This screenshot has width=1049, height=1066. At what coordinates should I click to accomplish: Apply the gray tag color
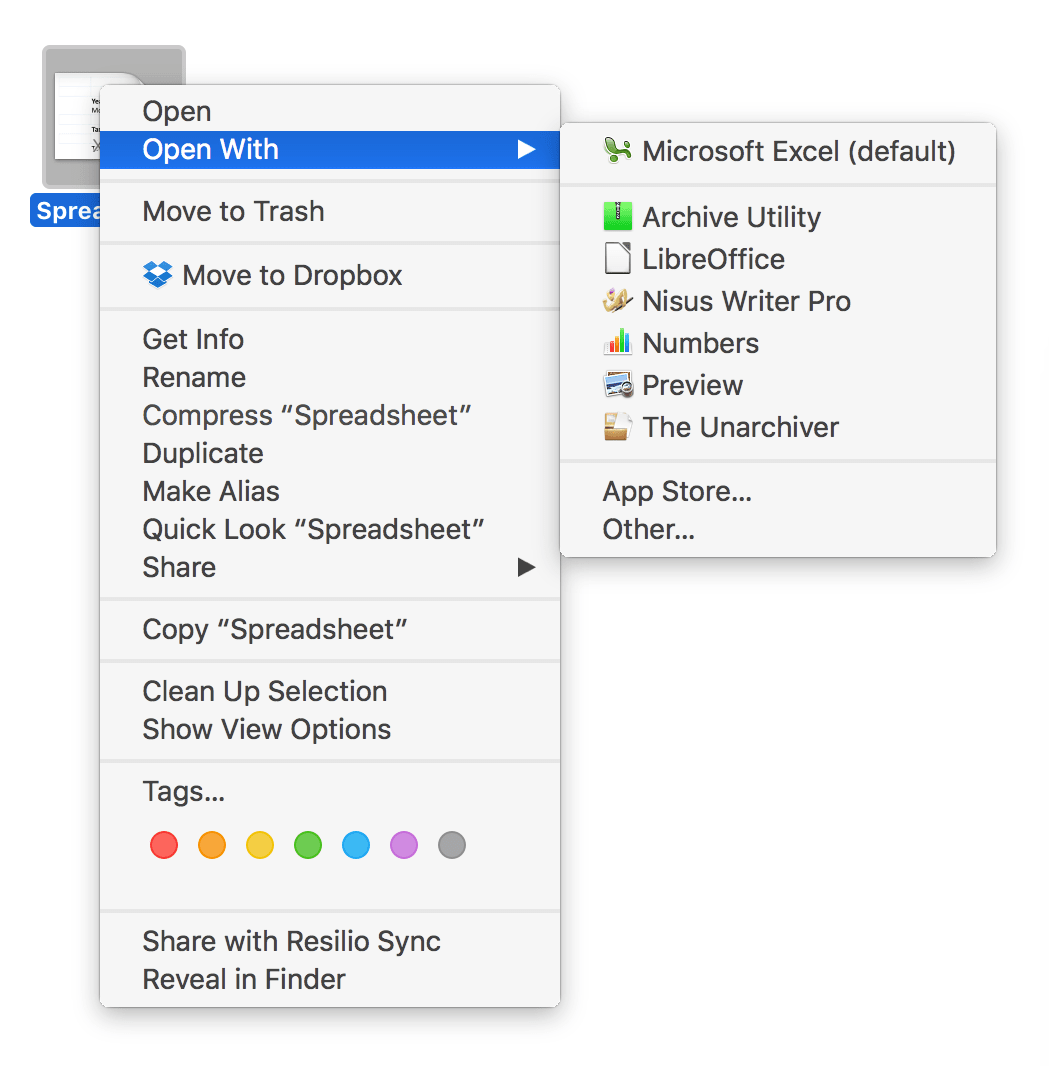click(452, 845)
